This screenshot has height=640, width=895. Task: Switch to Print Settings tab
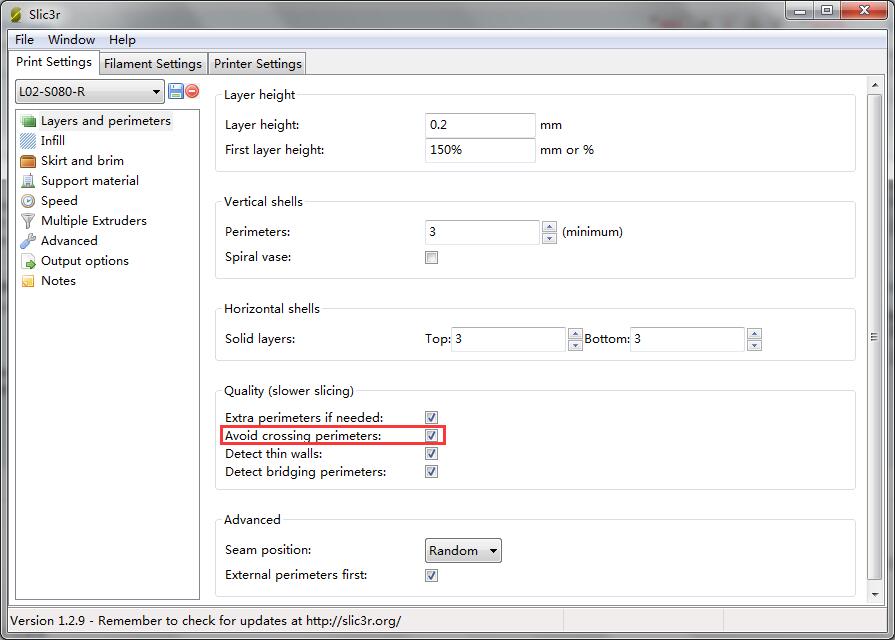tap(54, 62)
